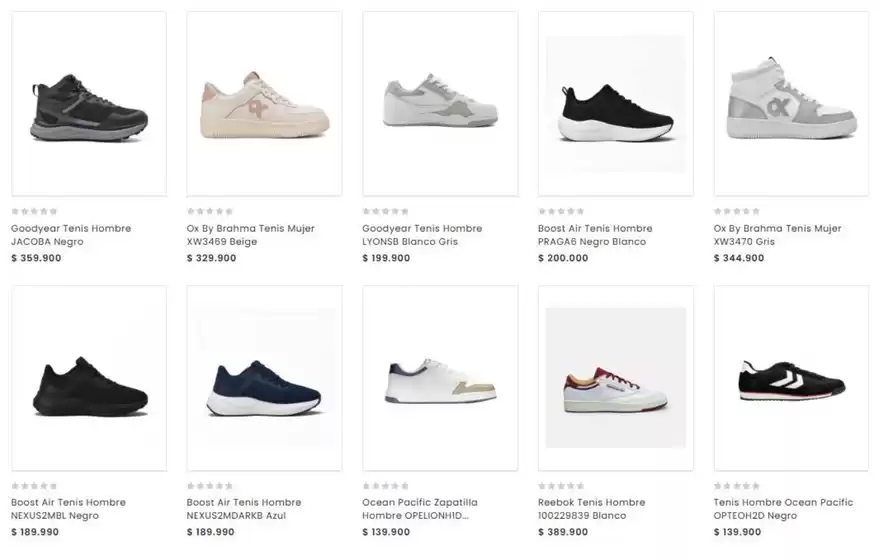Viewport: 882px width, 560px height.
Task: Click the "Reebok Tenis Hombre 100229839 Blanco" name
Action: [x=591, y=509]
